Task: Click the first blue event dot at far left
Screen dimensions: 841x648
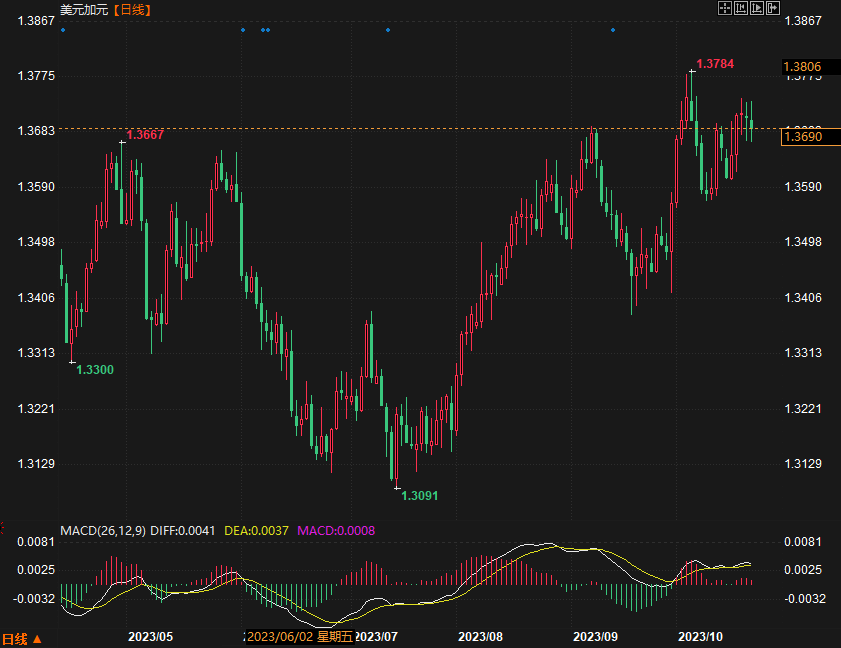Action: tap(62, 30)
